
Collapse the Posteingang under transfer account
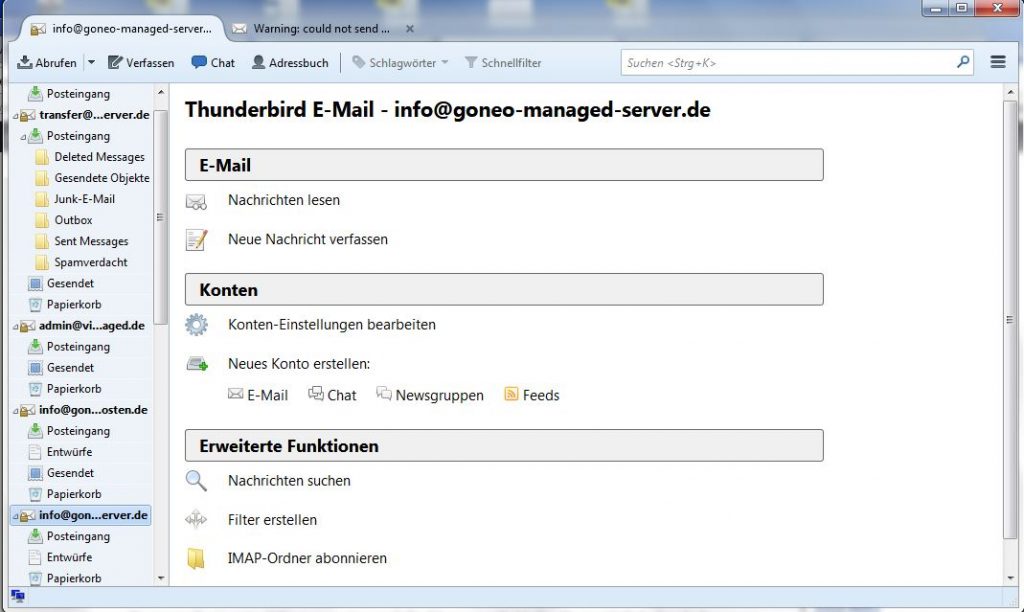(x=23, y=137)
